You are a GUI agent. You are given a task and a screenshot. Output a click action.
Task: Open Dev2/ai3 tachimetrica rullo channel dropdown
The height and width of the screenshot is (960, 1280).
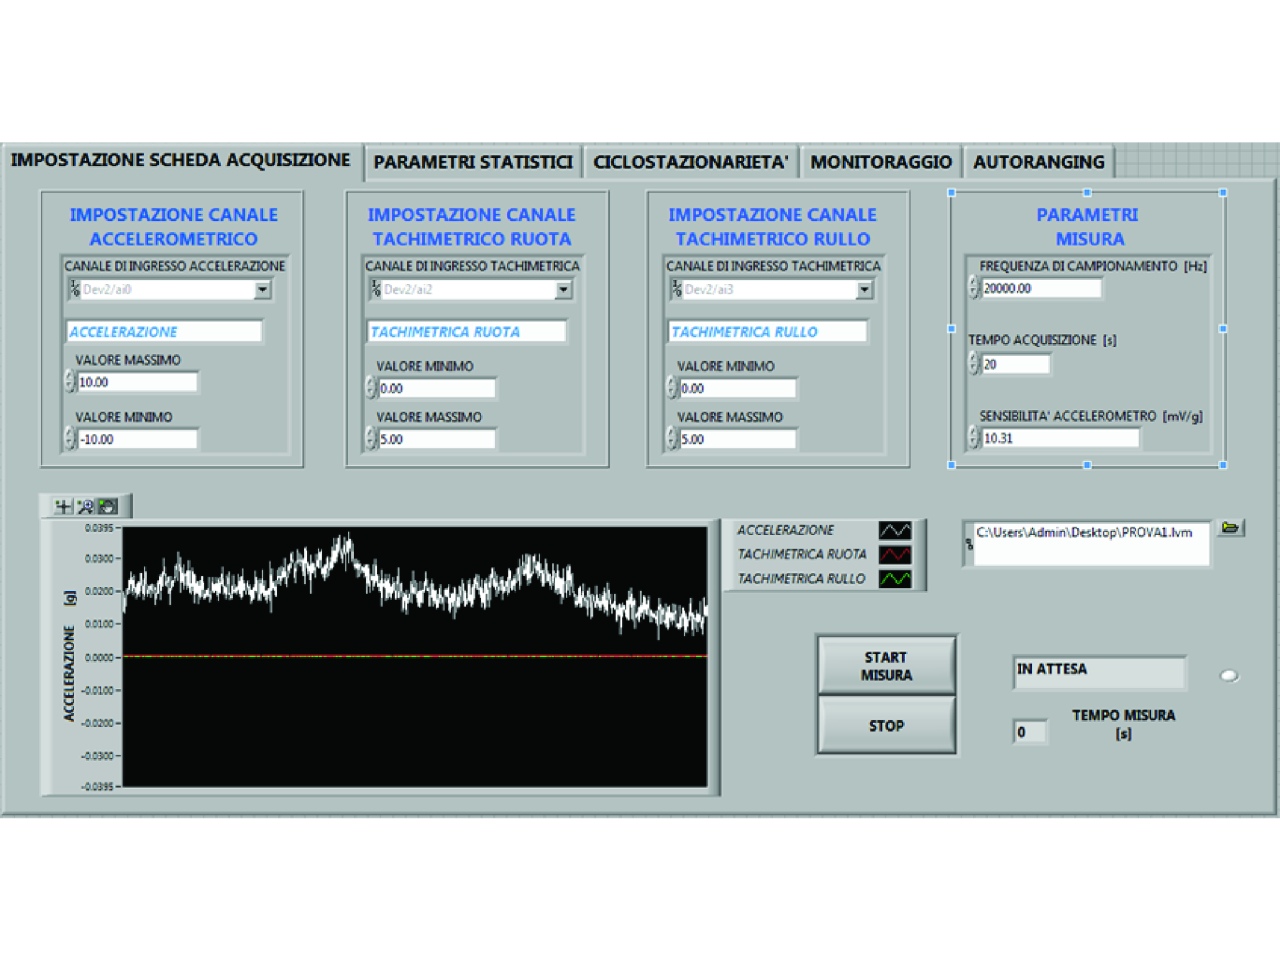(865, 289)
